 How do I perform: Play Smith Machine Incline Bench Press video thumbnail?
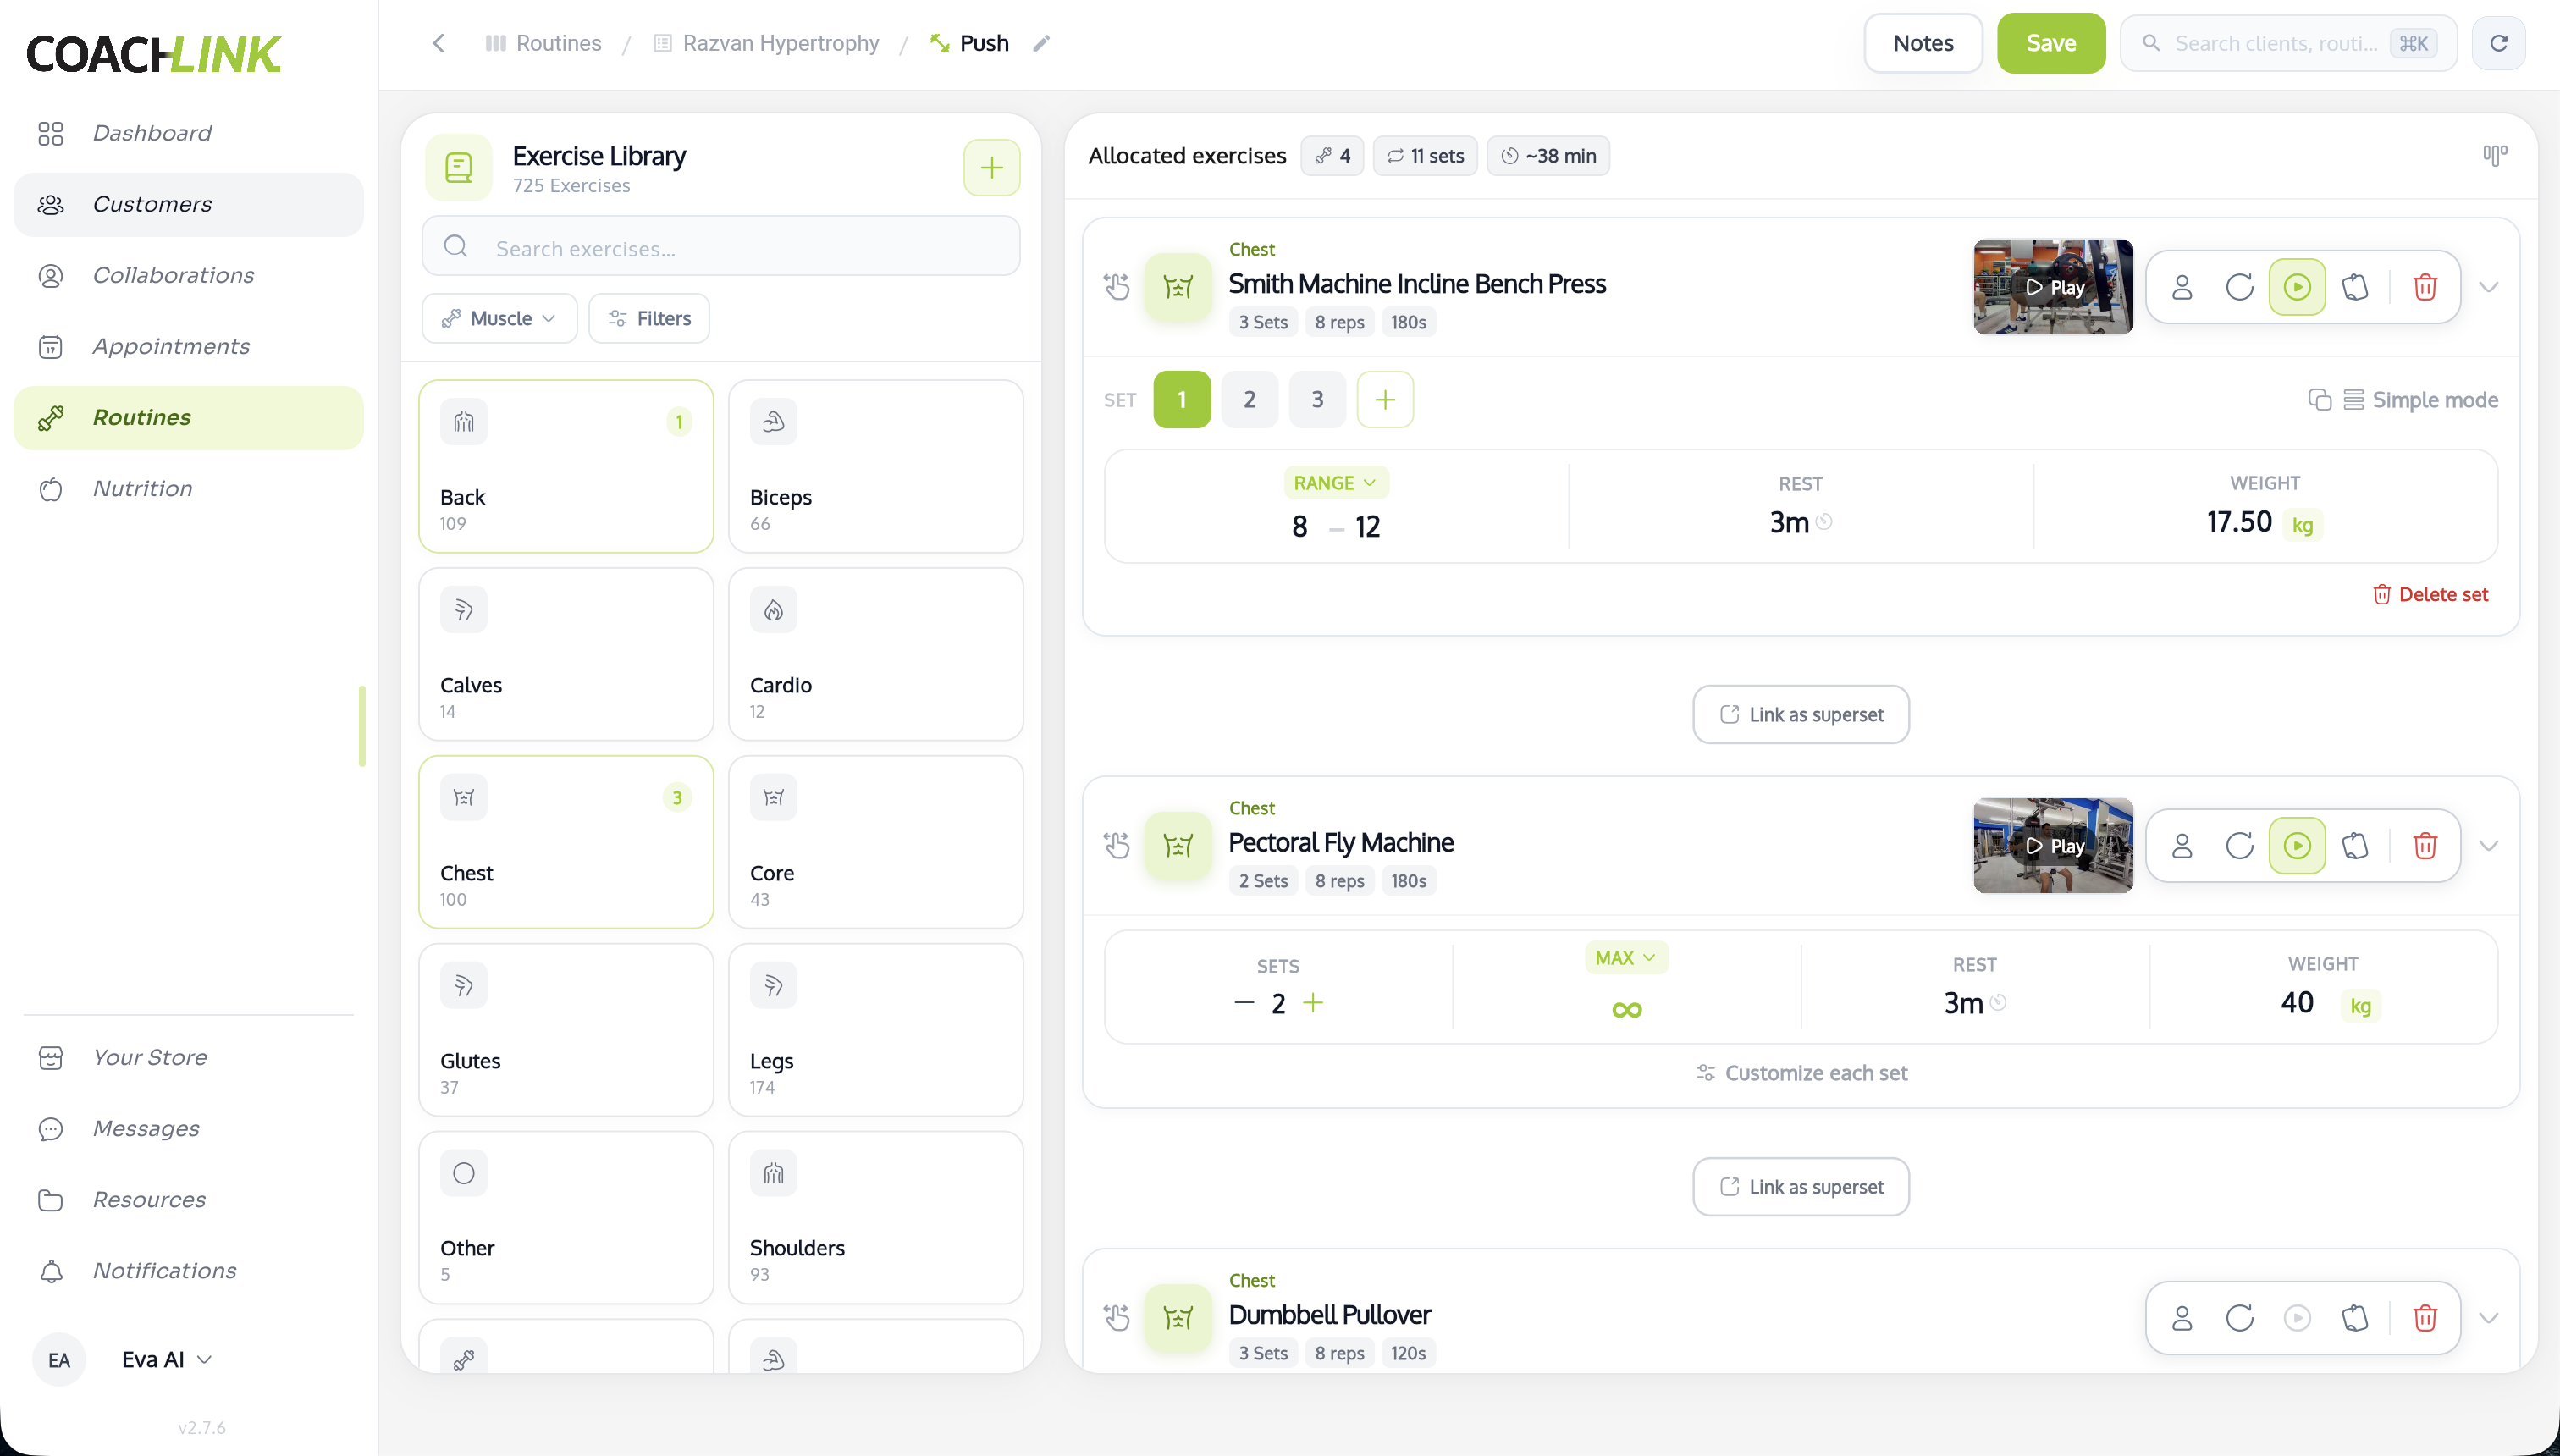[x=2052, y=287]
